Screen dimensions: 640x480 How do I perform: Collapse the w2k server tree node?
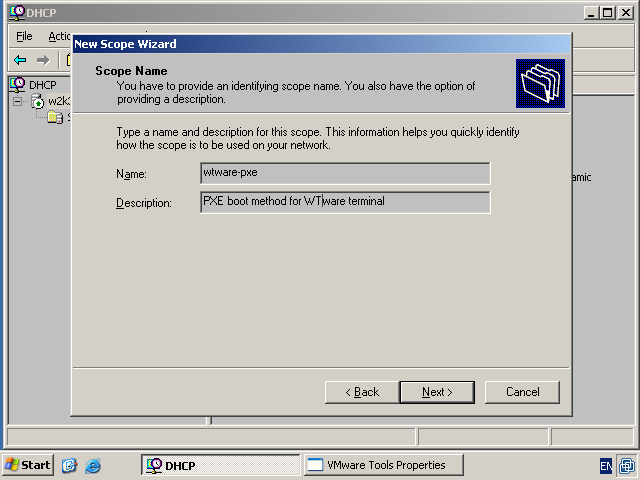click(18, 102)
